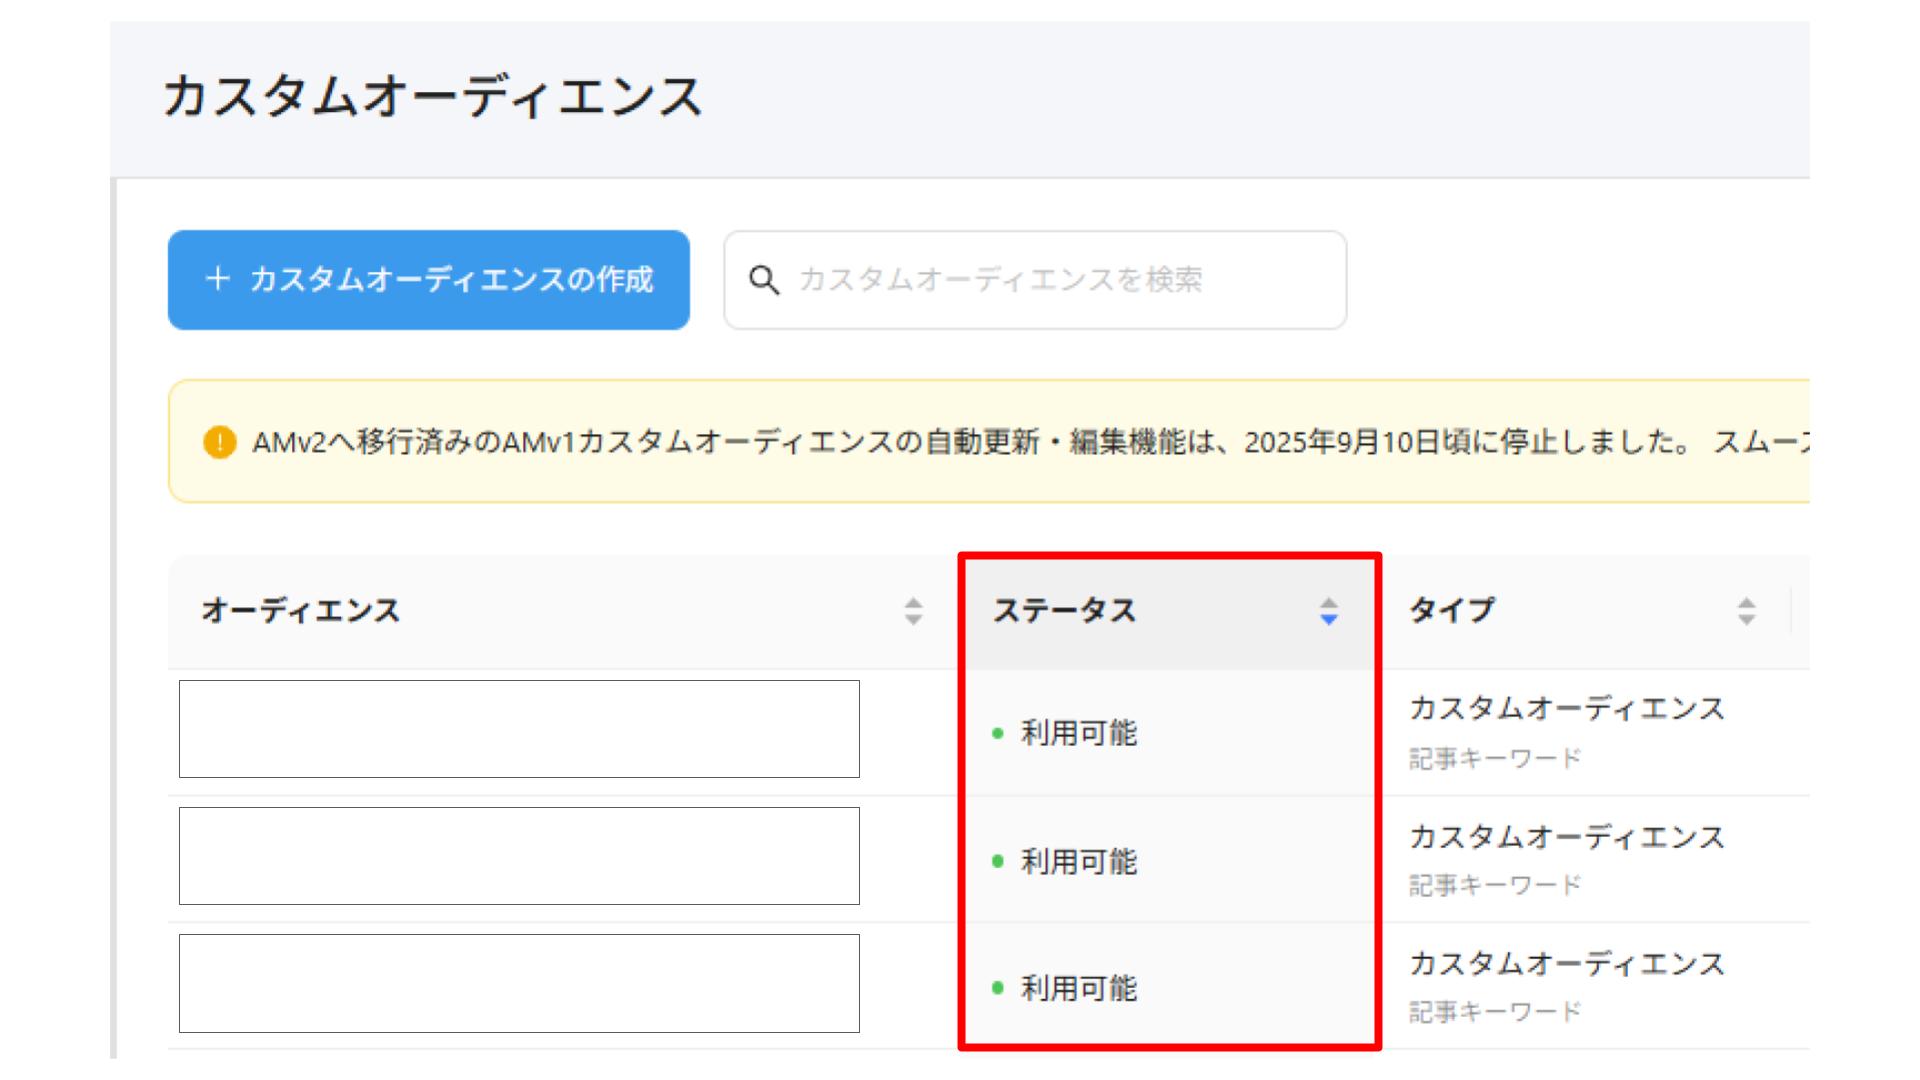
Task: Select the first row audience name cell
Action: (519, 729)
